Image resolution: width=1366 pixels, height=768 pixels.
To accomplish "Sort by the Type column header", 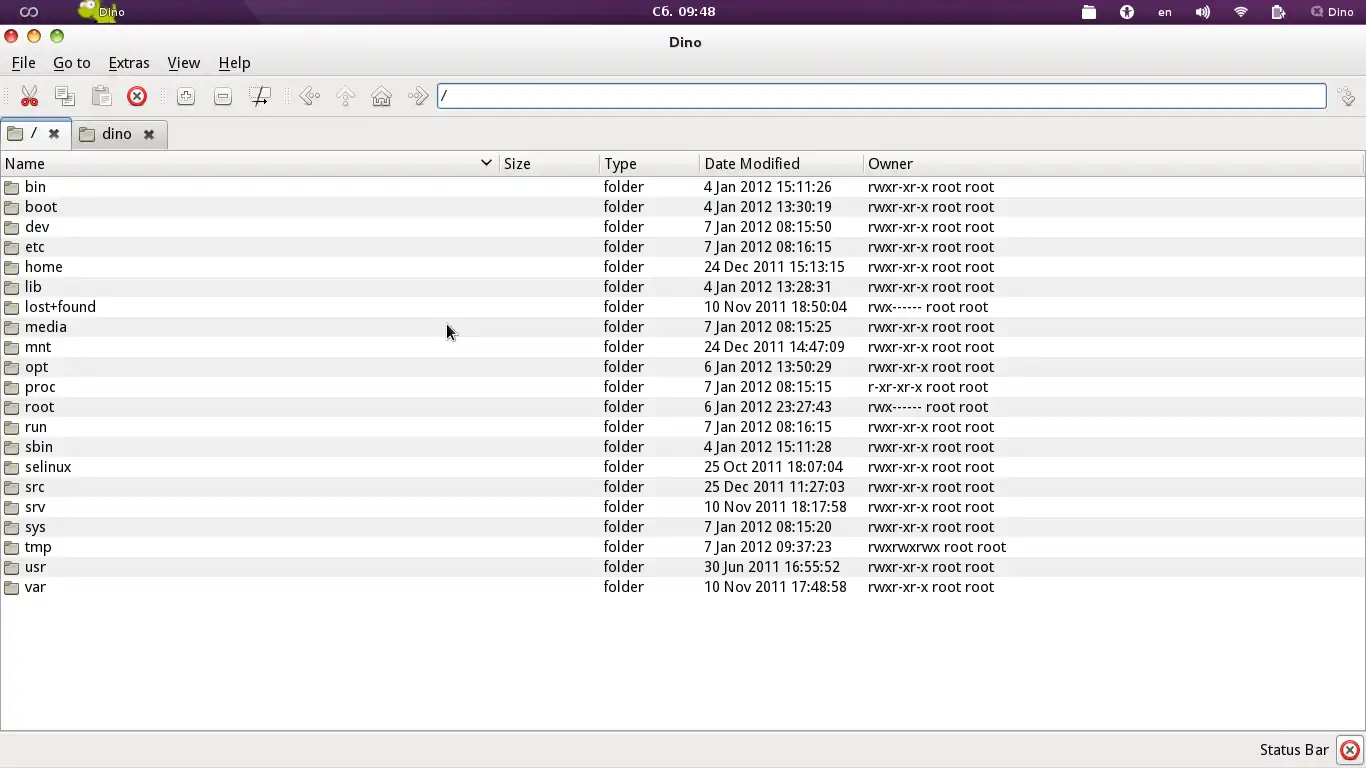I will click(649, 164).
